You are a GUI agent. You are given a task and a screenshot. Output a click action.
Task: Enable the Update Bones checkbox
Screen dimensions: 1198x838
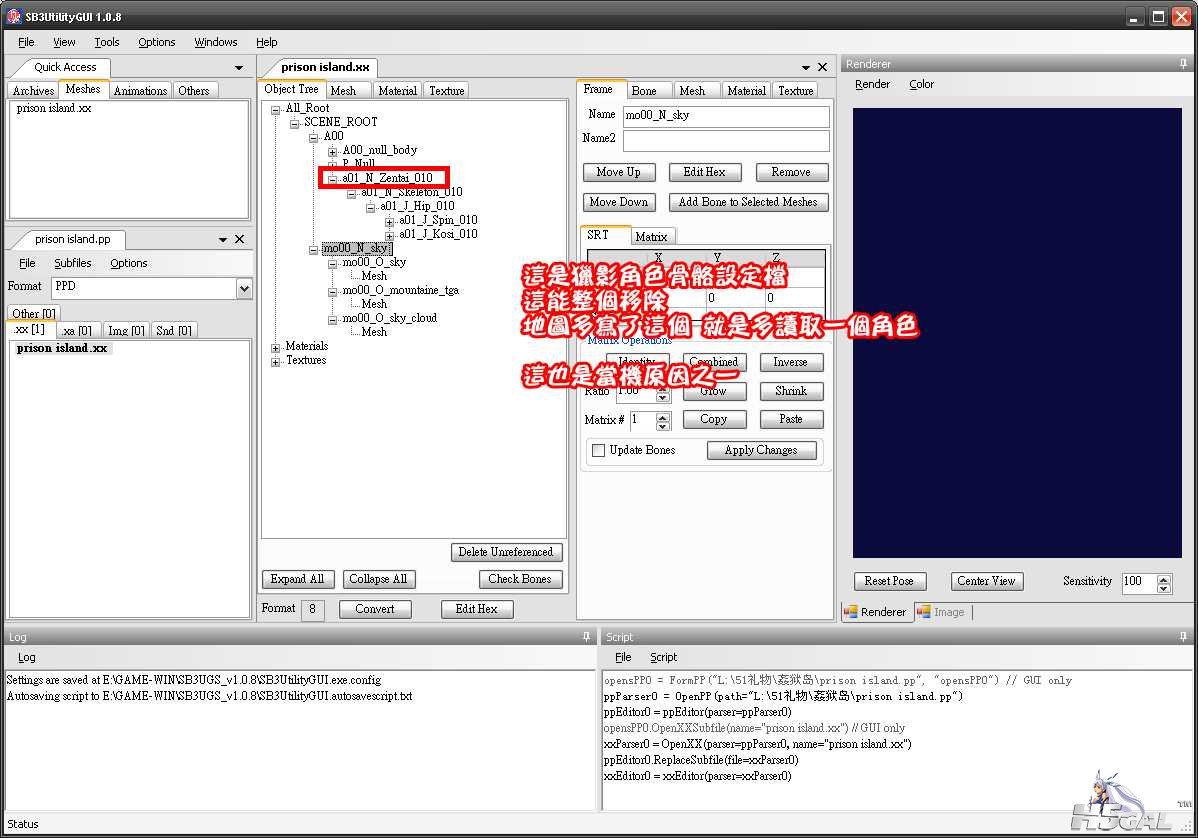598,451
